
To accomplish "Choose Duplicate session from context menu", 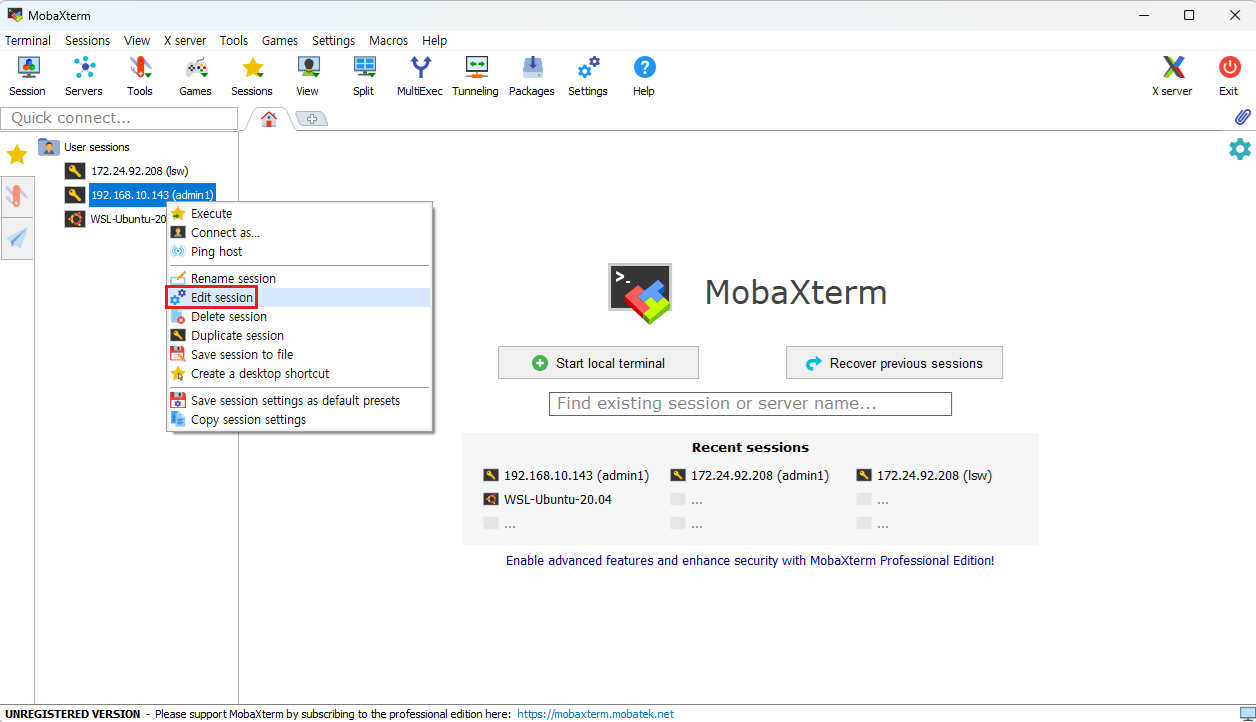I will (299, 336).
